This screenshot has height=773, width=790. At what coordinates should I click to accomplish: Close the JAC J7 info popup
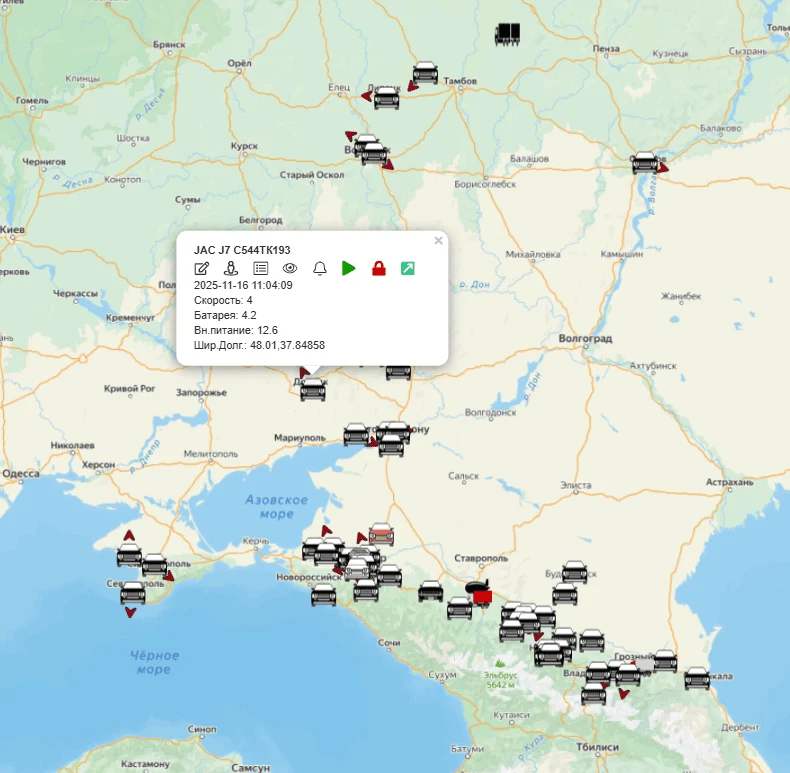tap(438, 240)
